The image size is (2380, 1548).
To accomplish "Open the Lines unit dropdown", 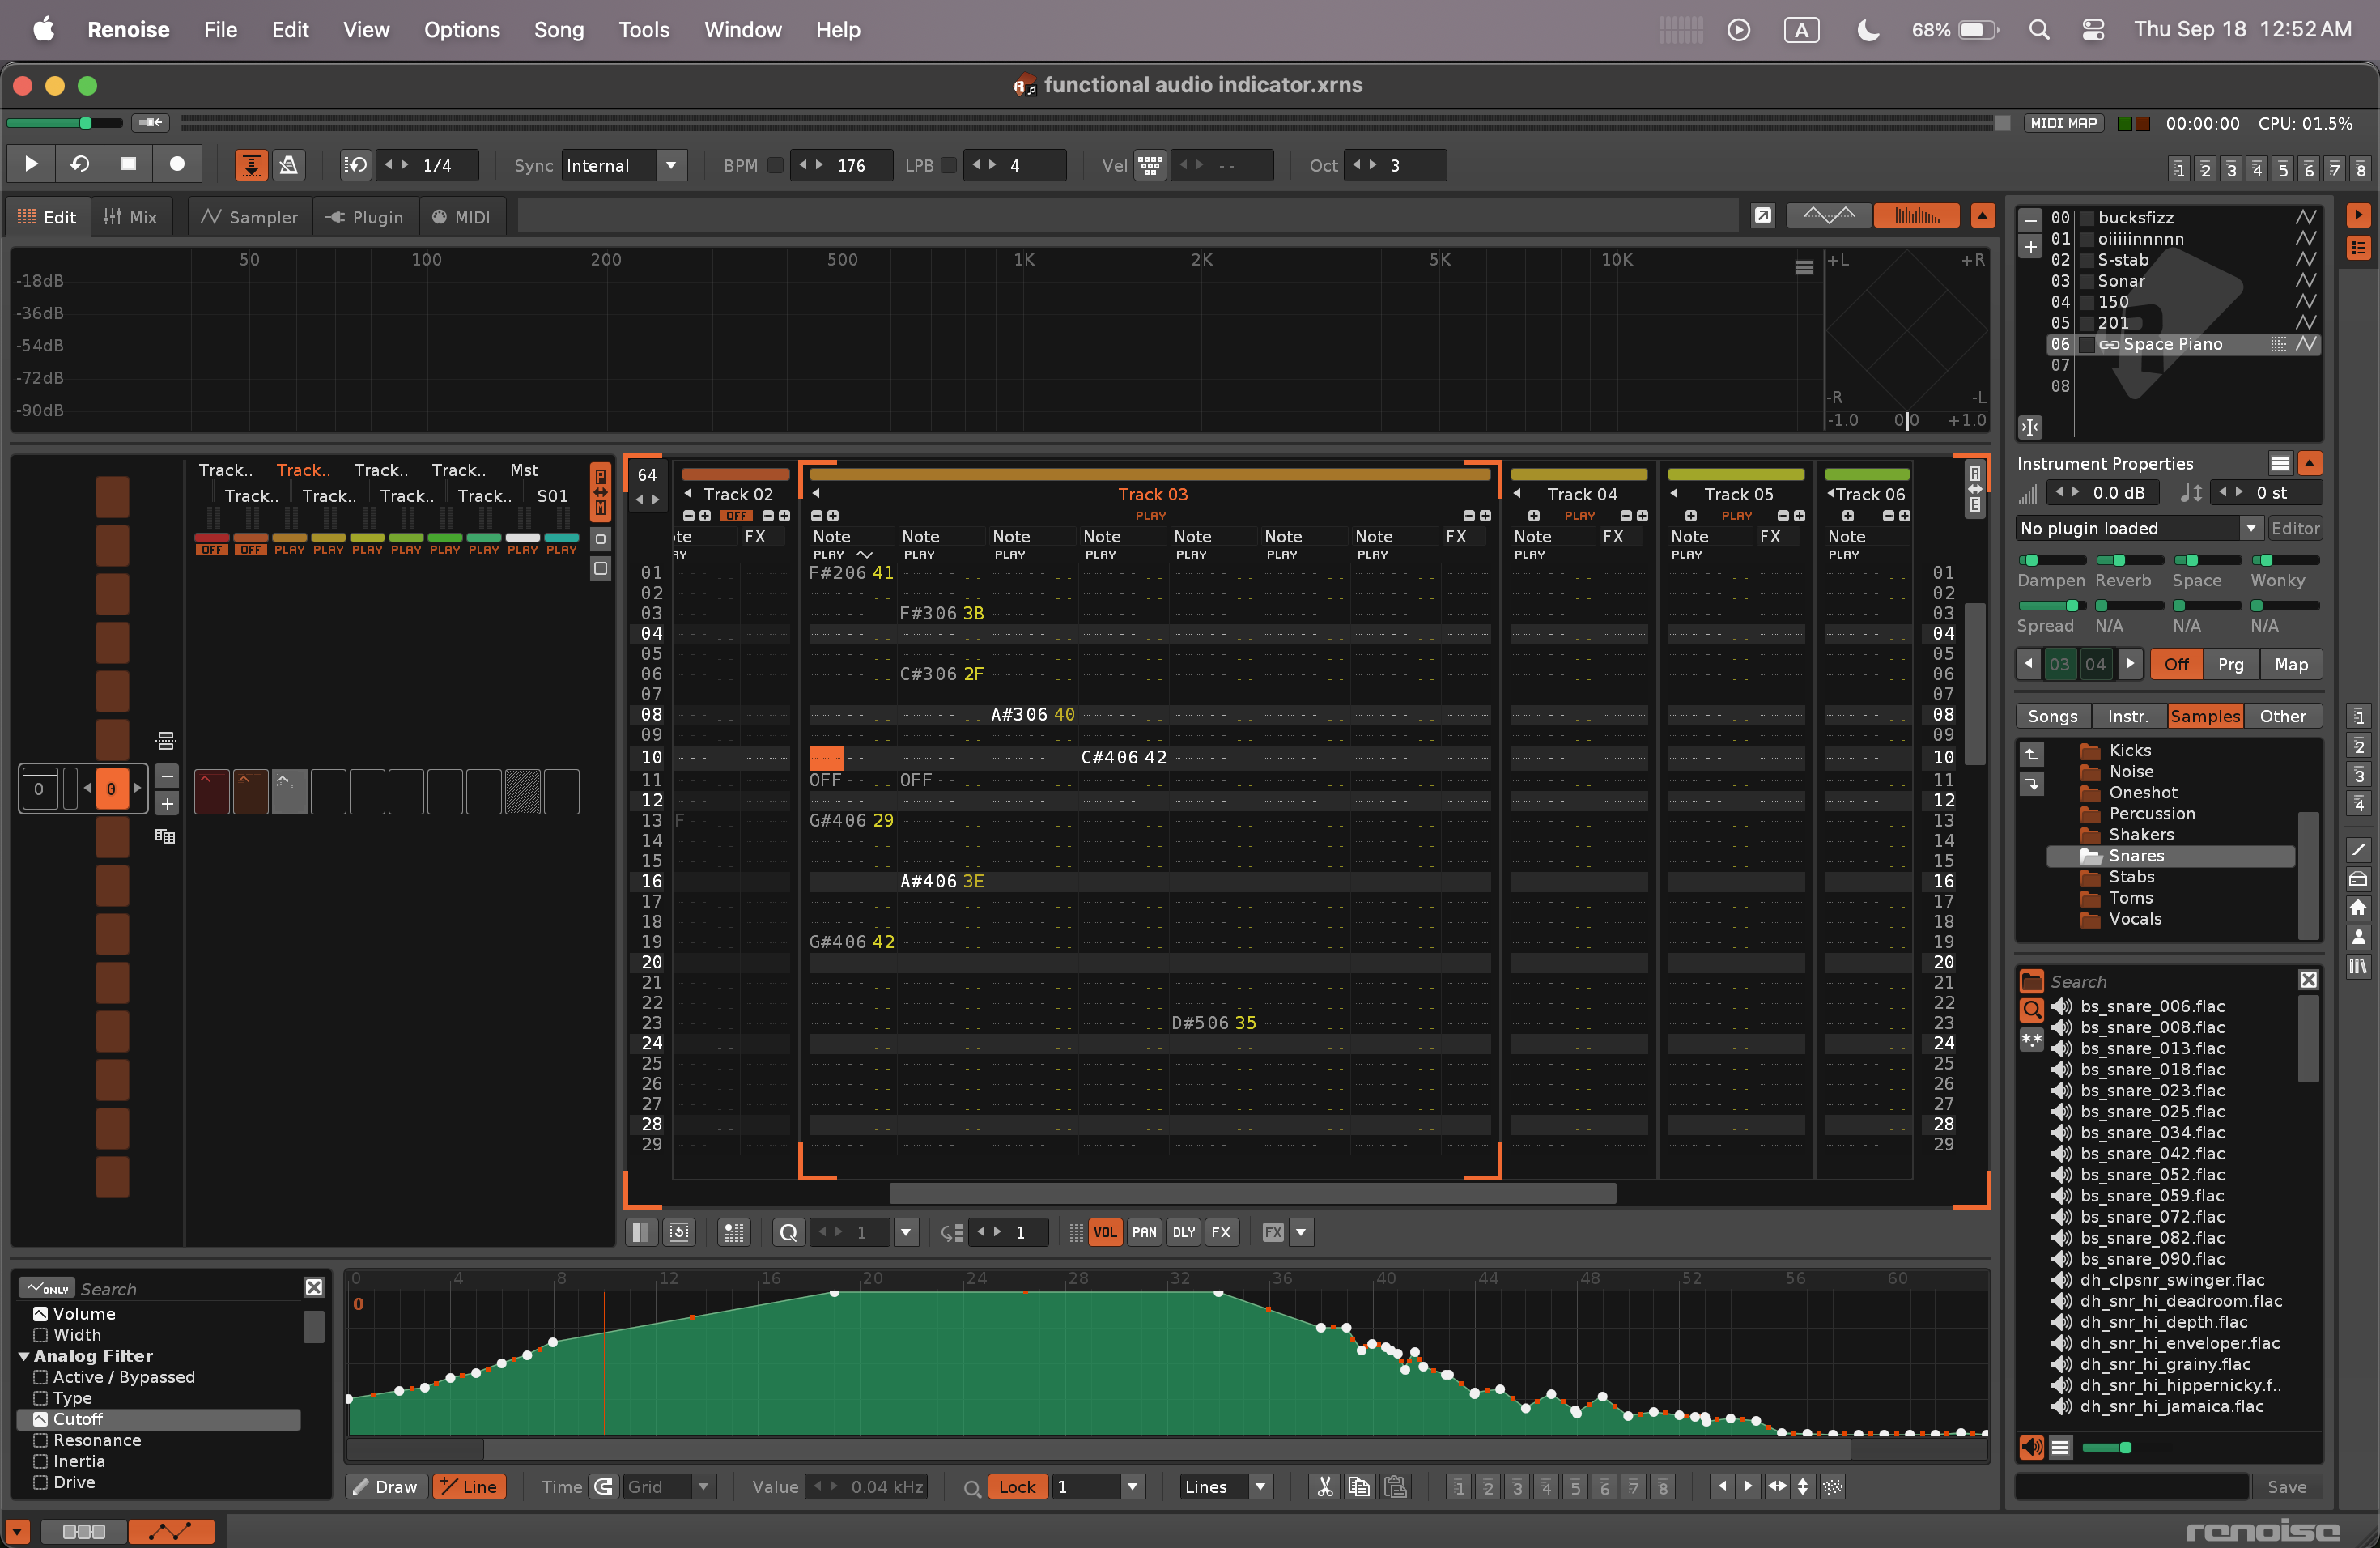I will [1225, 1487].
